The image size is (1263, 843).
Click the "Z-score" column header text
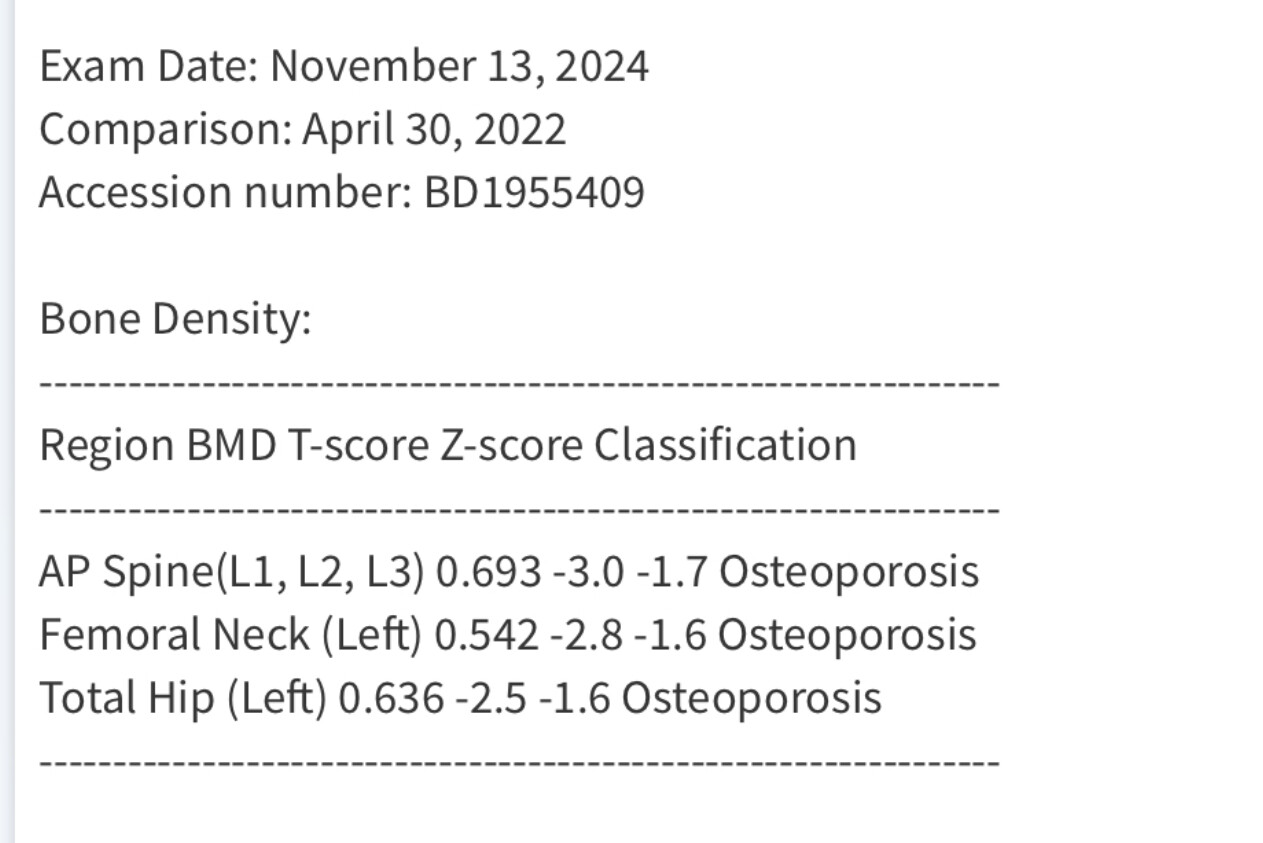tap(511, 446)
